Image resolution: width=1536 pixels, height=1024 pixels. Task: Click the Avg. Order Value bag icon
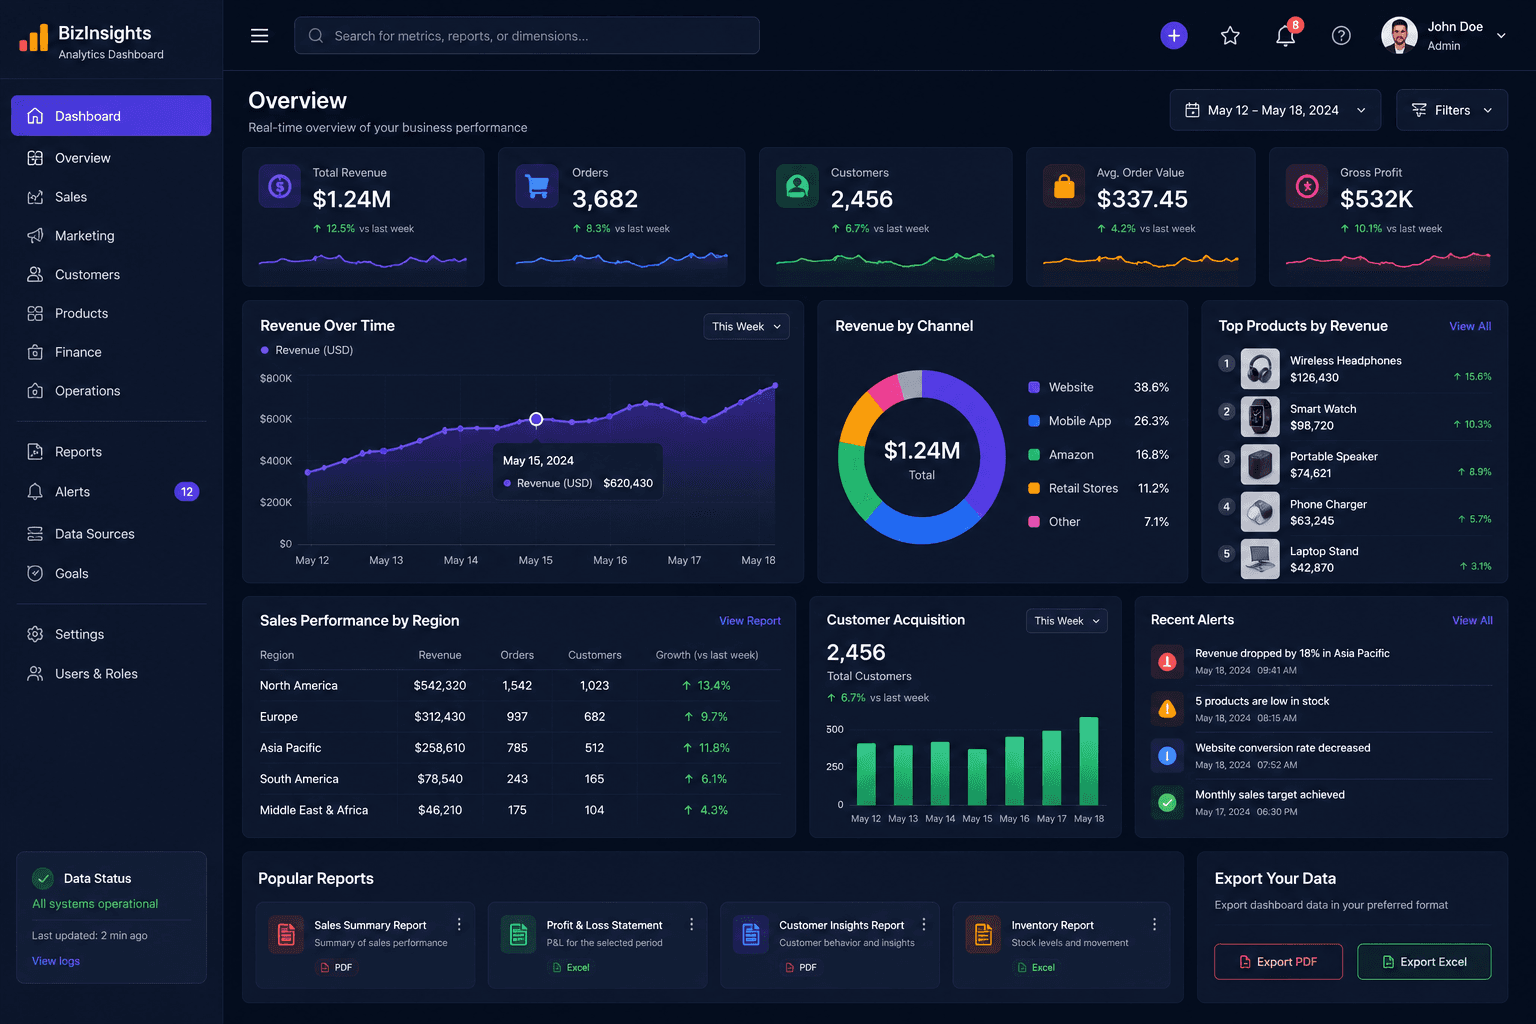click(1064, 186)
